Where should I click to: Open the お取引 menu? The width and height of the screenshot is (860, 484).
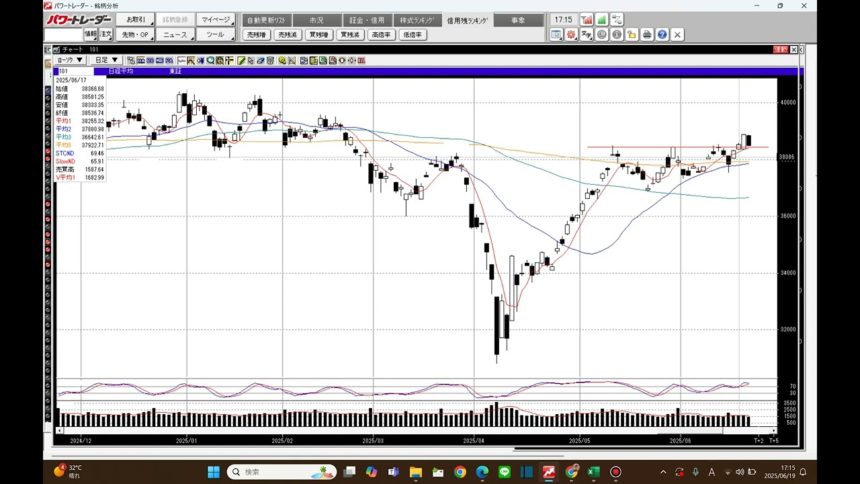(x=135, y=19)
